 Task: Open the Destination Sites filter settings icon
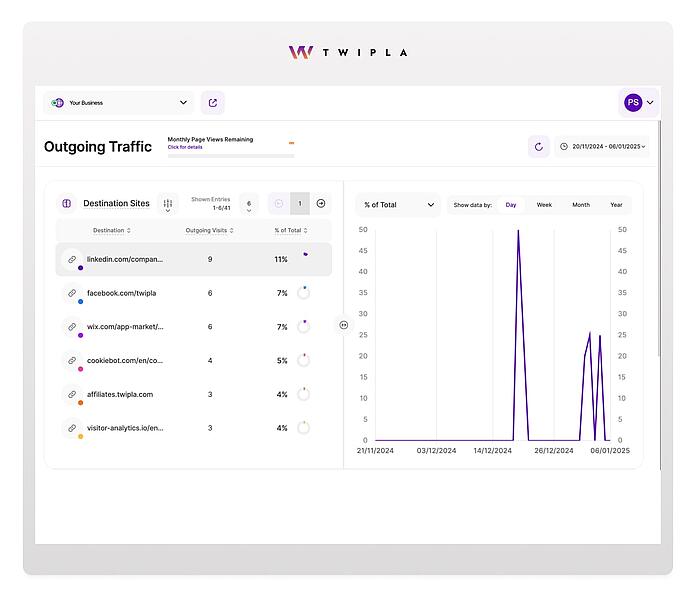pos(168,204)
